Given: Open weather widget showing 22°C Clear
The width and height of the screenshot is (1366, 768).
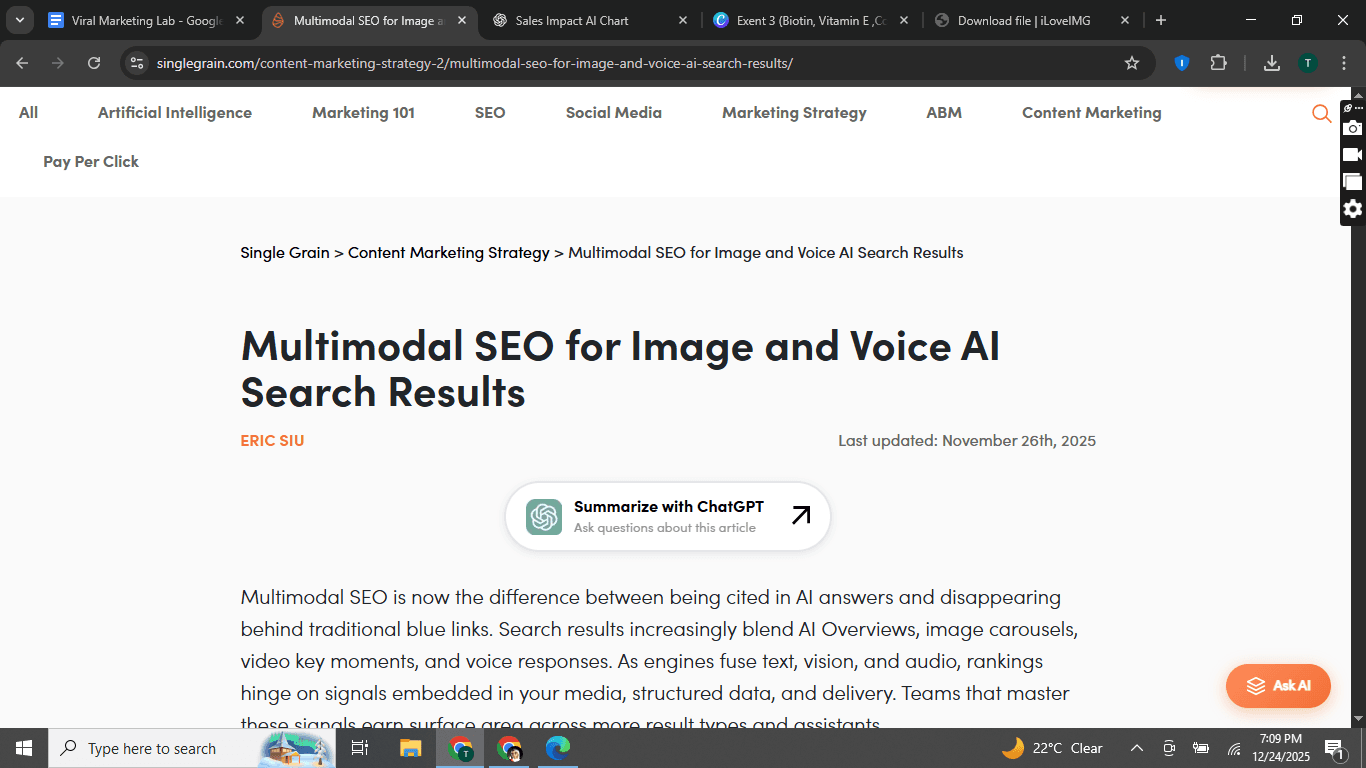Looking at the screenshot, I should (1052, 748).
